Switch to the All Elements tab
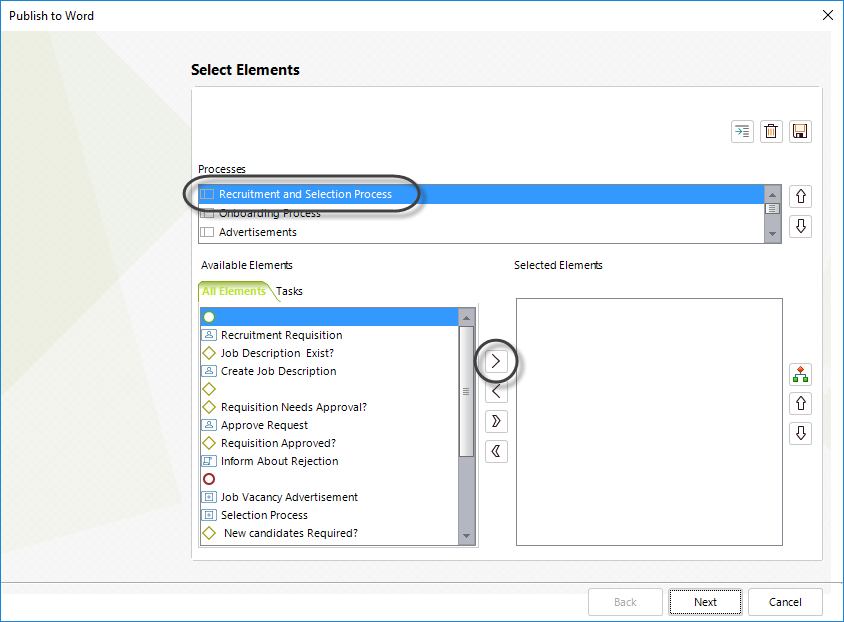The width and height of the screenshot is (844, 622). pyautogui.click(x=234, y=291)
